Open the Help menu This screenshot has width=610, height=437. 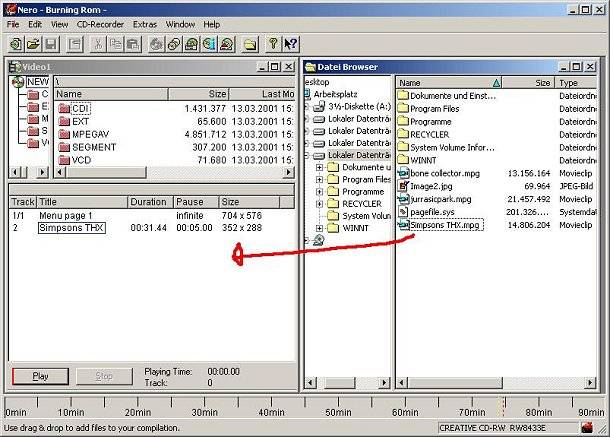coord(212,24)
